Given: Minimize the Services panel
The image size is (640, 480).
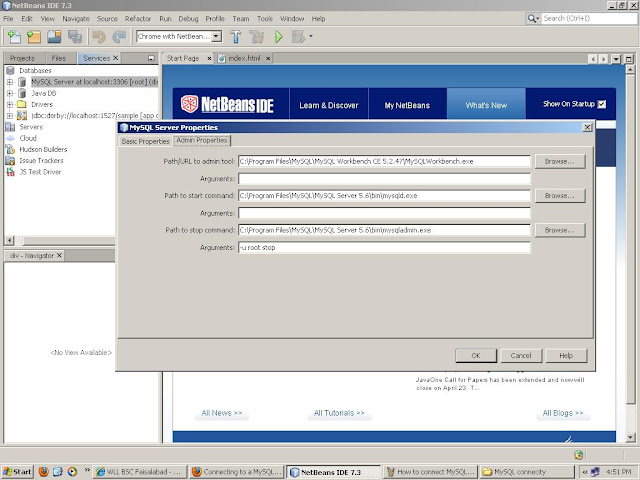Looking at the screenshot, I should pos(151,58).
